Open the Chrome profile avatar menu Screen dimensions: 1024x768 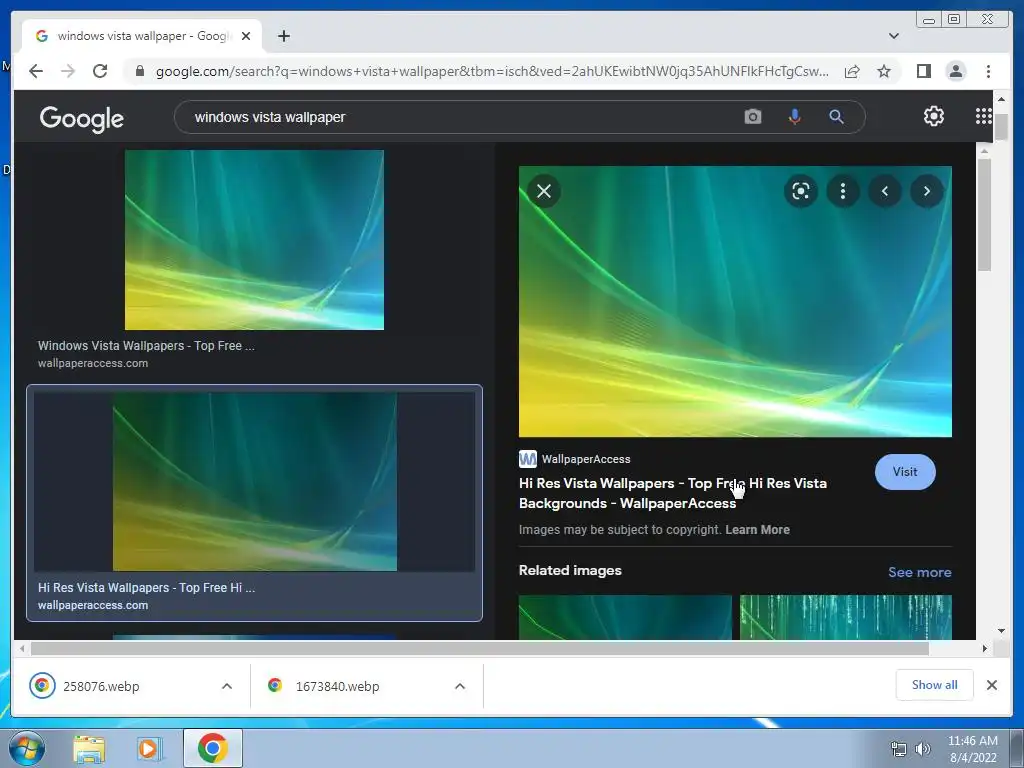[955, 71]
